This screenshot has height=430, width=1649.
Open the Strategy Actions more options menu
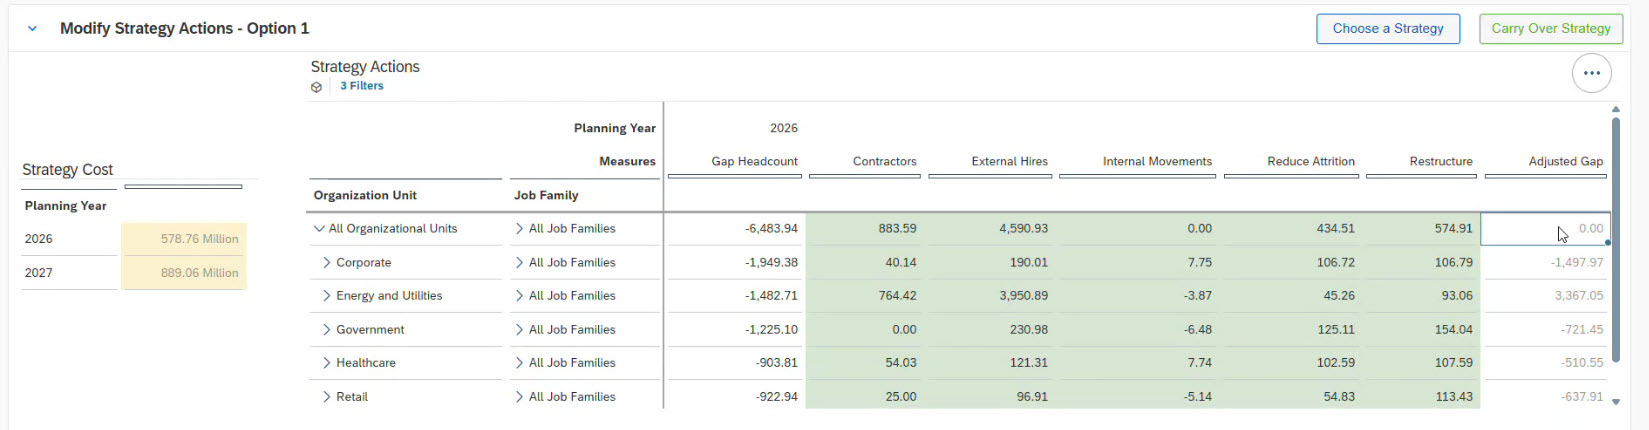pyautogui.click(x=1591, y=73)
